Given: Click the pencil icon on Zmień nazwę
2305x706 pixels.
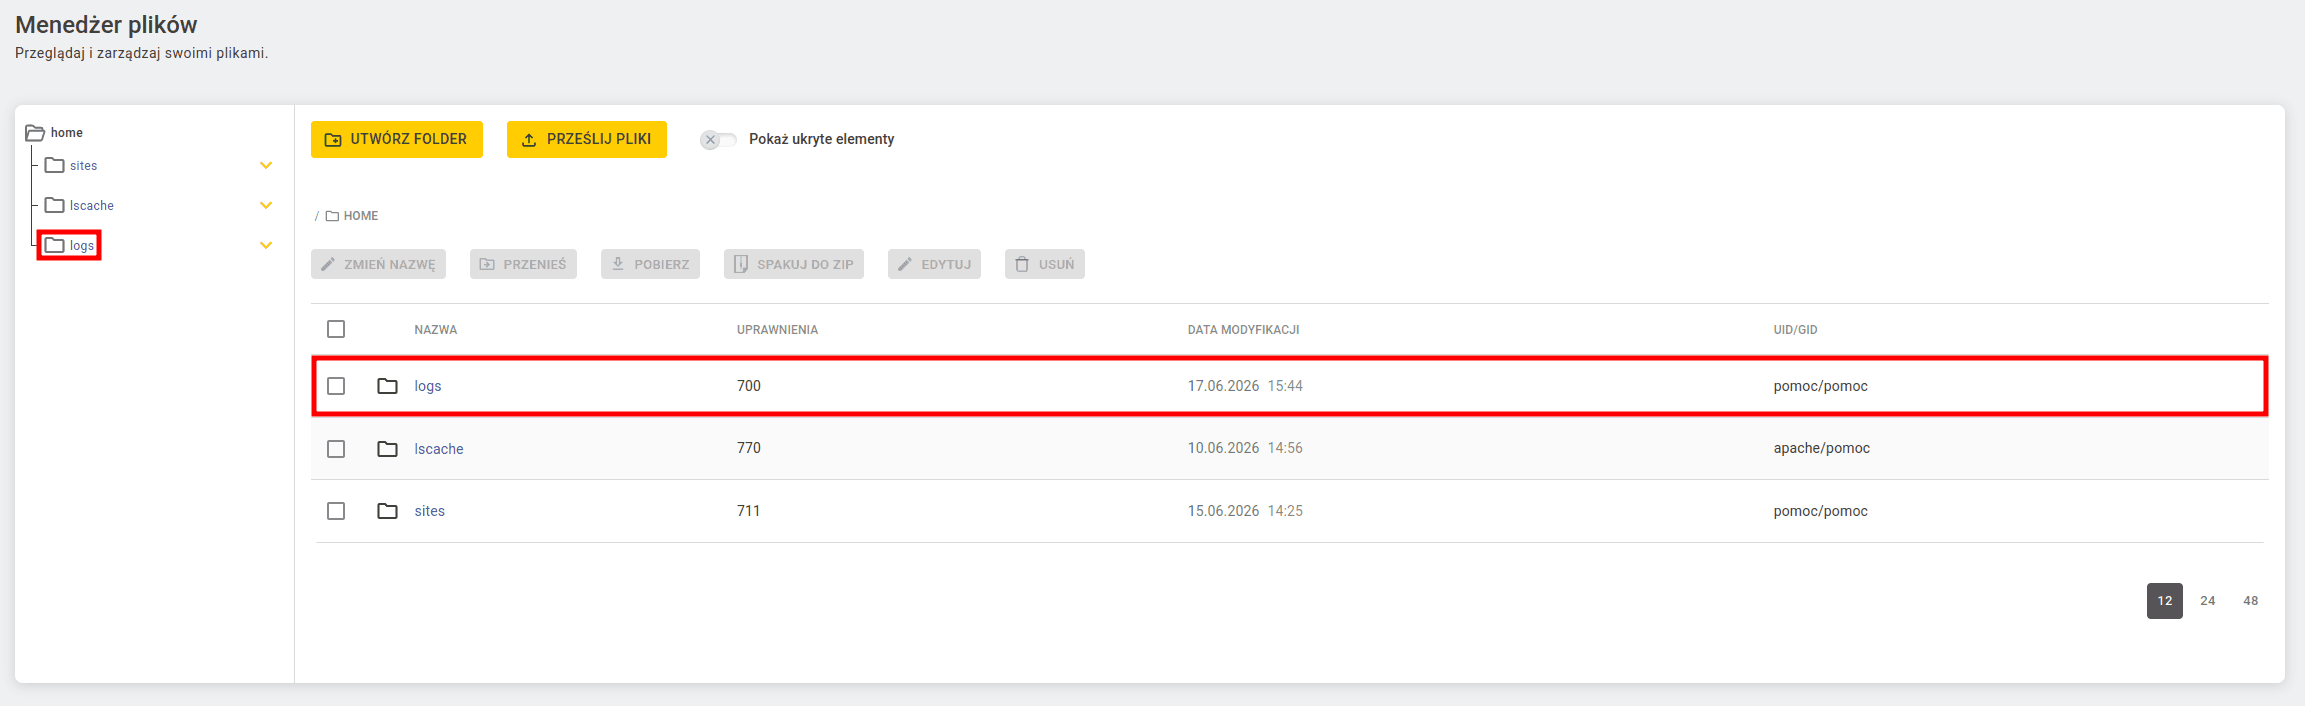Looking at the screenshot, I should (328, 264).
